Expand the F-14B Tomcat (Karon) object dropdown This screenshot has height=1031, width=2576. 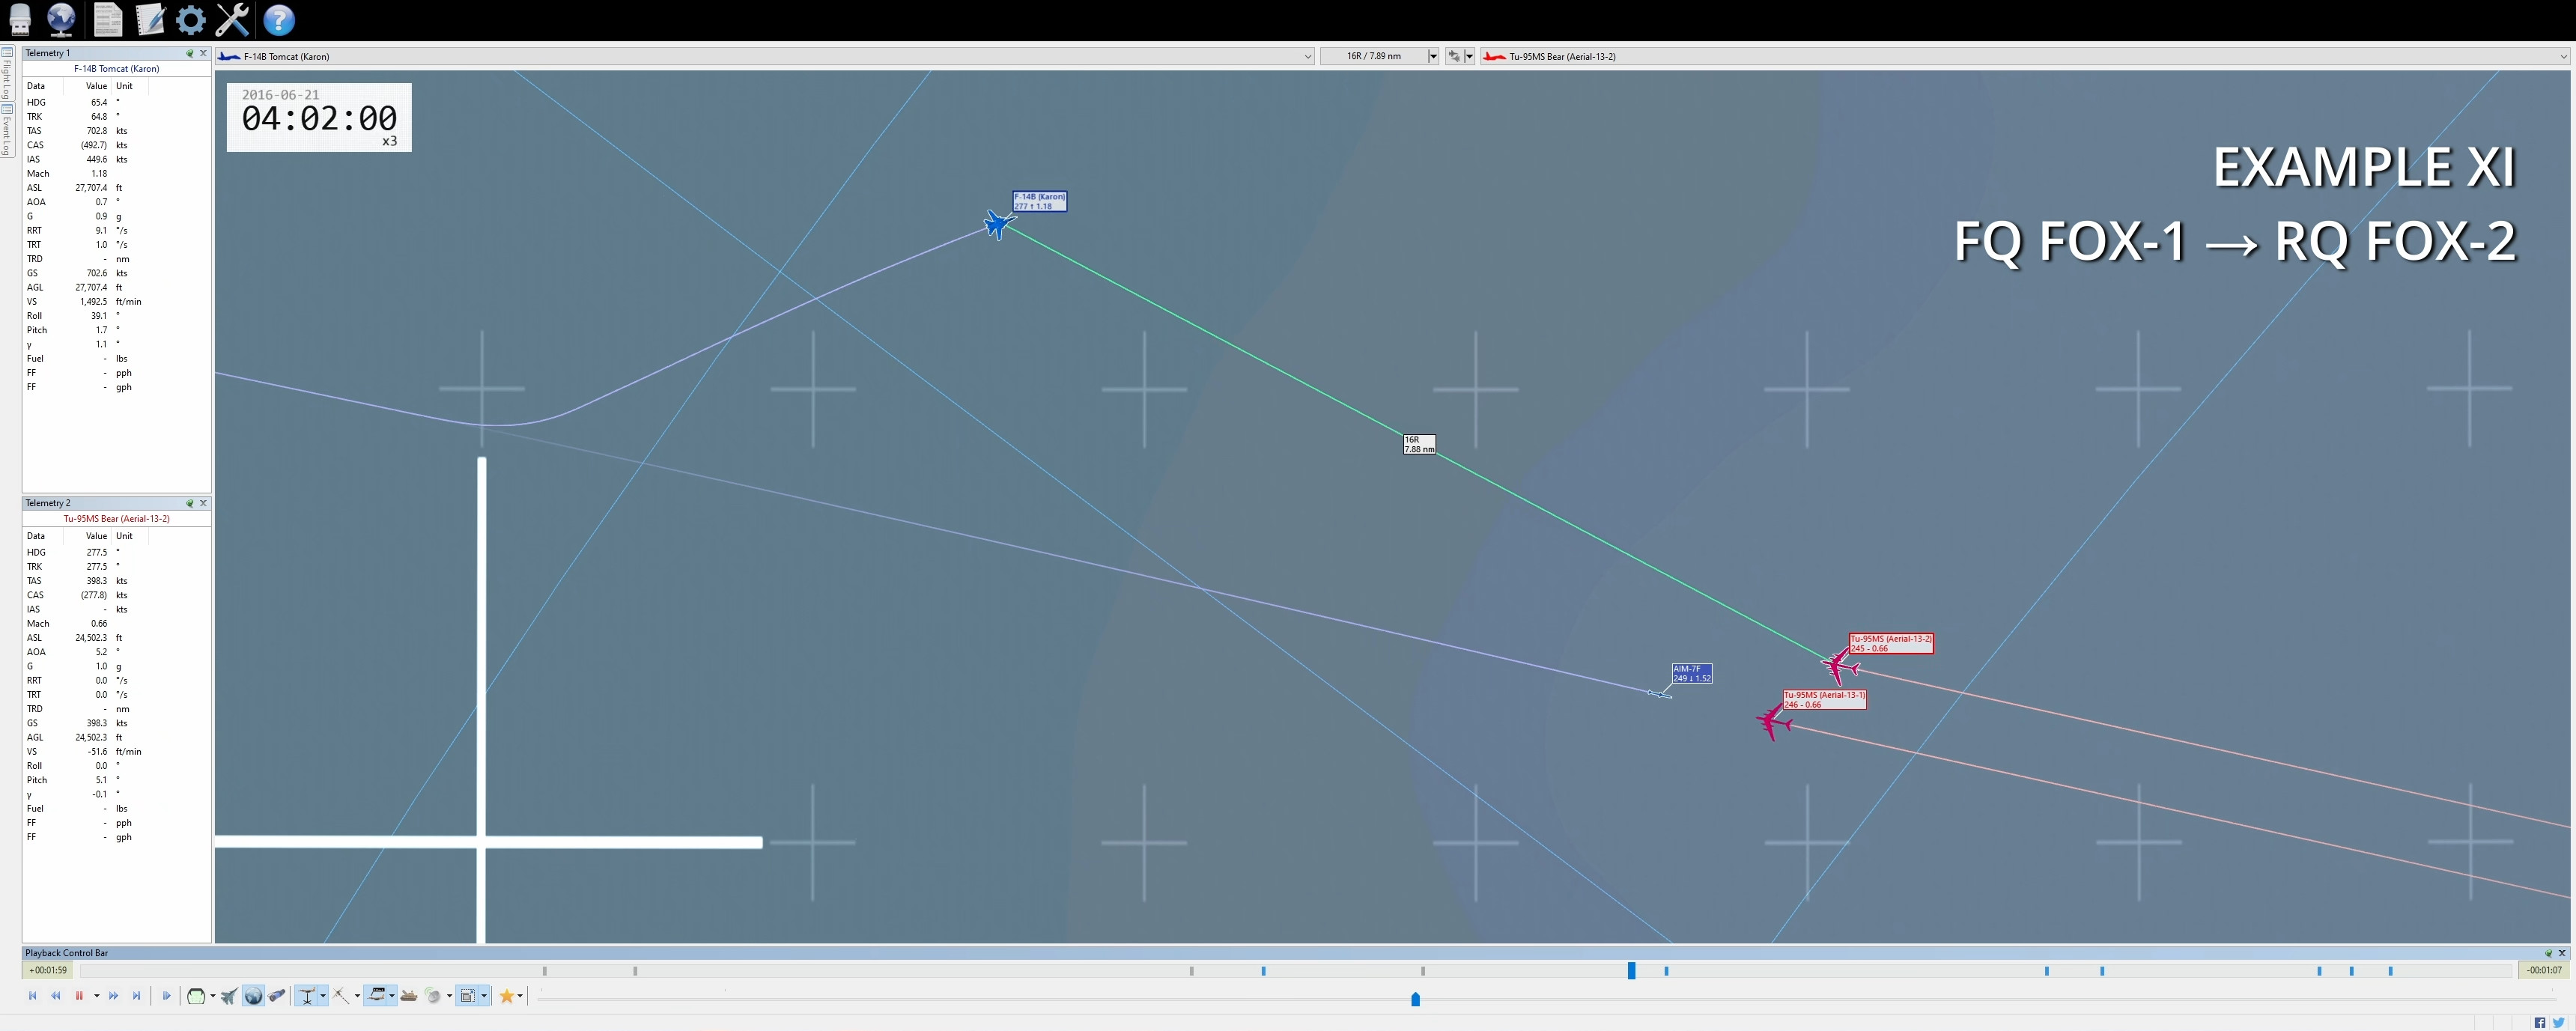pyautogui.click(x=1307, y=57)
